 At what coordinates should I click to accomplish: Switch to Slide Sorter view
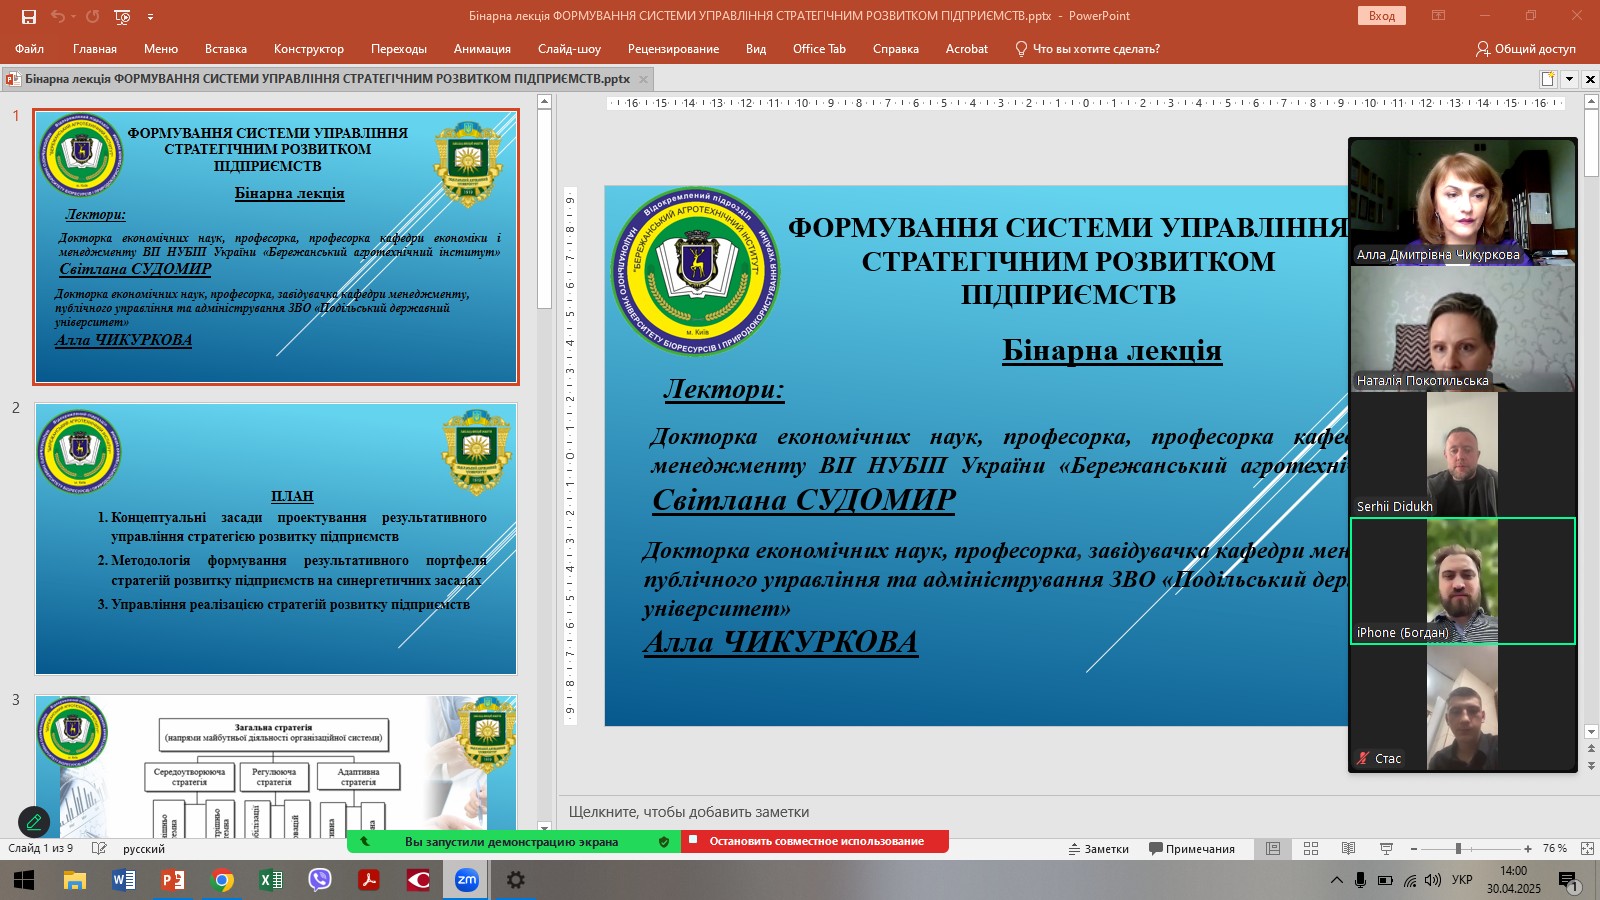[1311, 848]
